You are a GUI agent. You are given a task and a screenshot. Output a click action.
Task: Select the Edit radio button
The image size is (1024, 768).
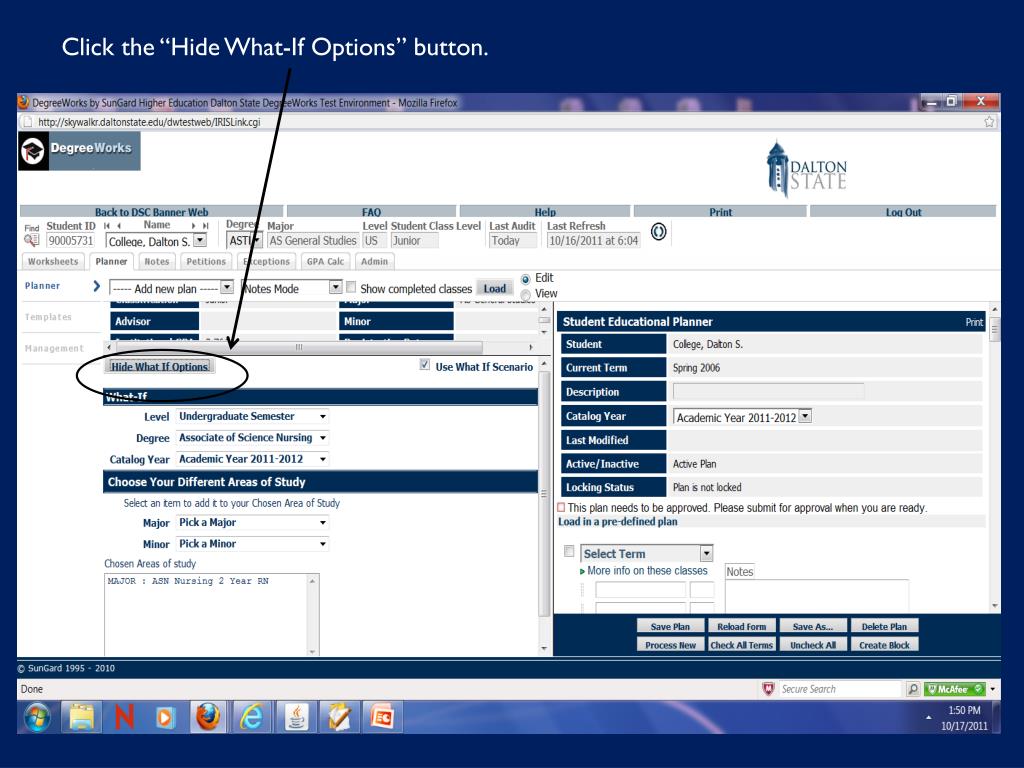coord(526,279)
